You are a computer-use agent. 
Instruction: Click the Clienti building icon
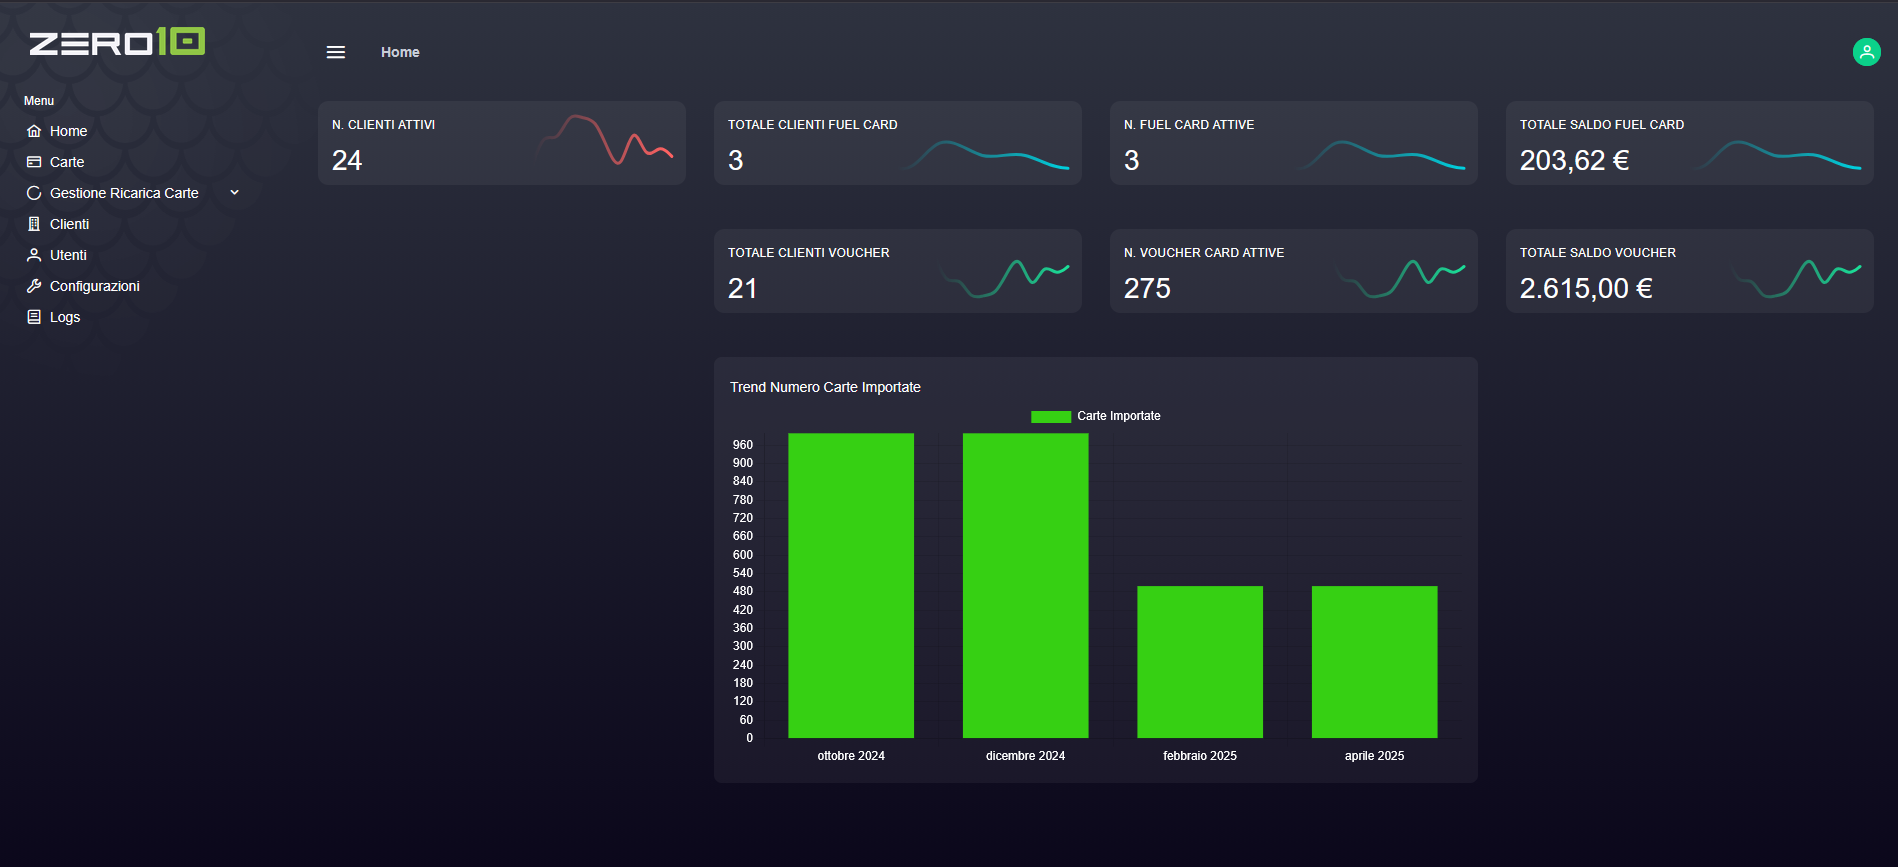tap(34, 224)
